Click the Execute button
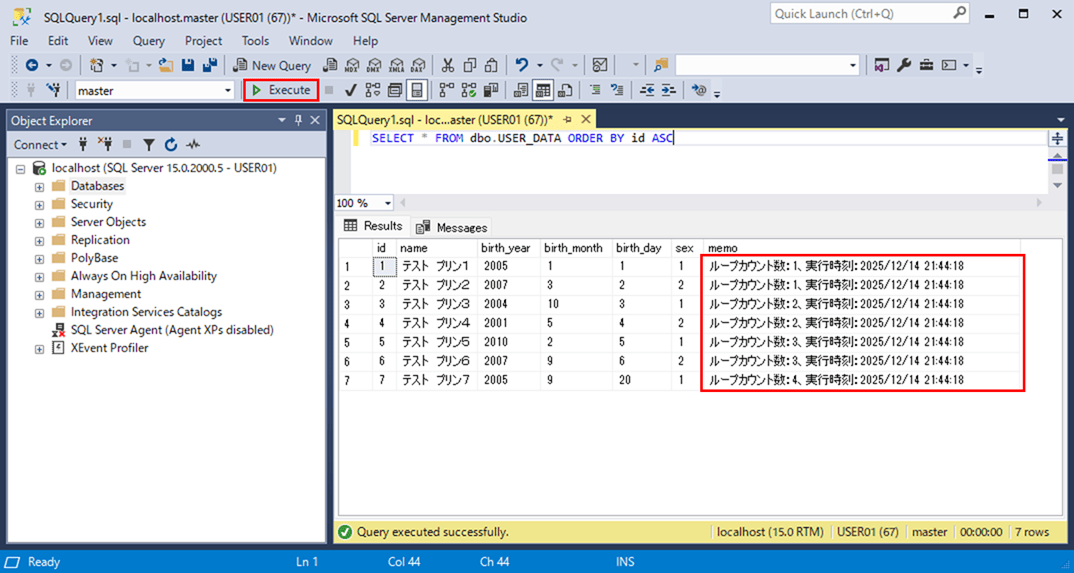The width and height of the screenshot is (1074, 573). (281, 90)
